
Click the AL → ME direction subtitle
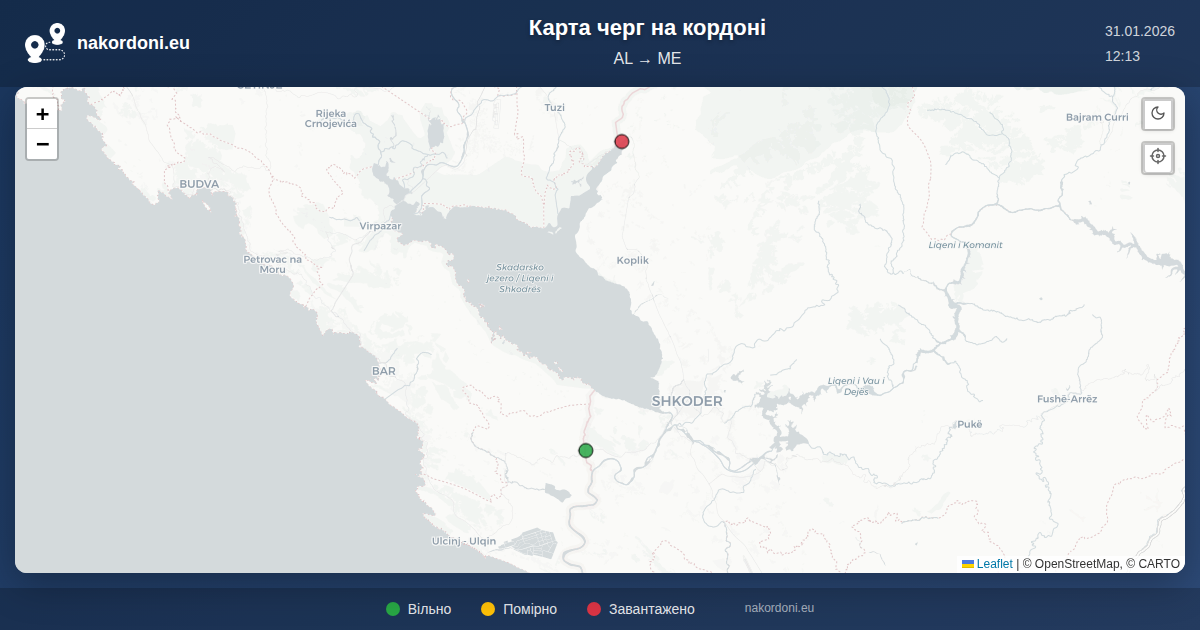point(647,59)
